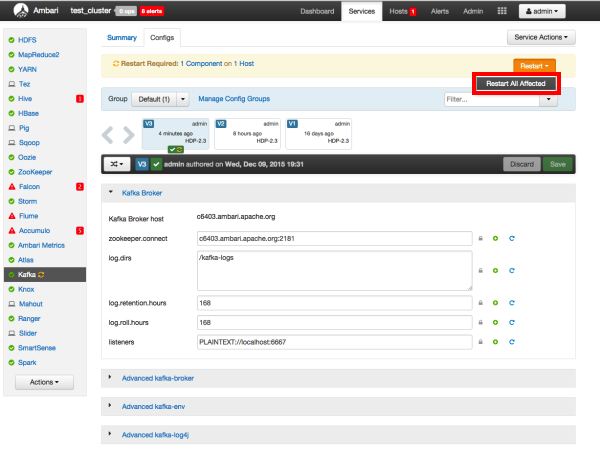Viewport: 600px width, 451px height.
Task: Click lock icon for log.retention.hours
Action: coord(481,303)
